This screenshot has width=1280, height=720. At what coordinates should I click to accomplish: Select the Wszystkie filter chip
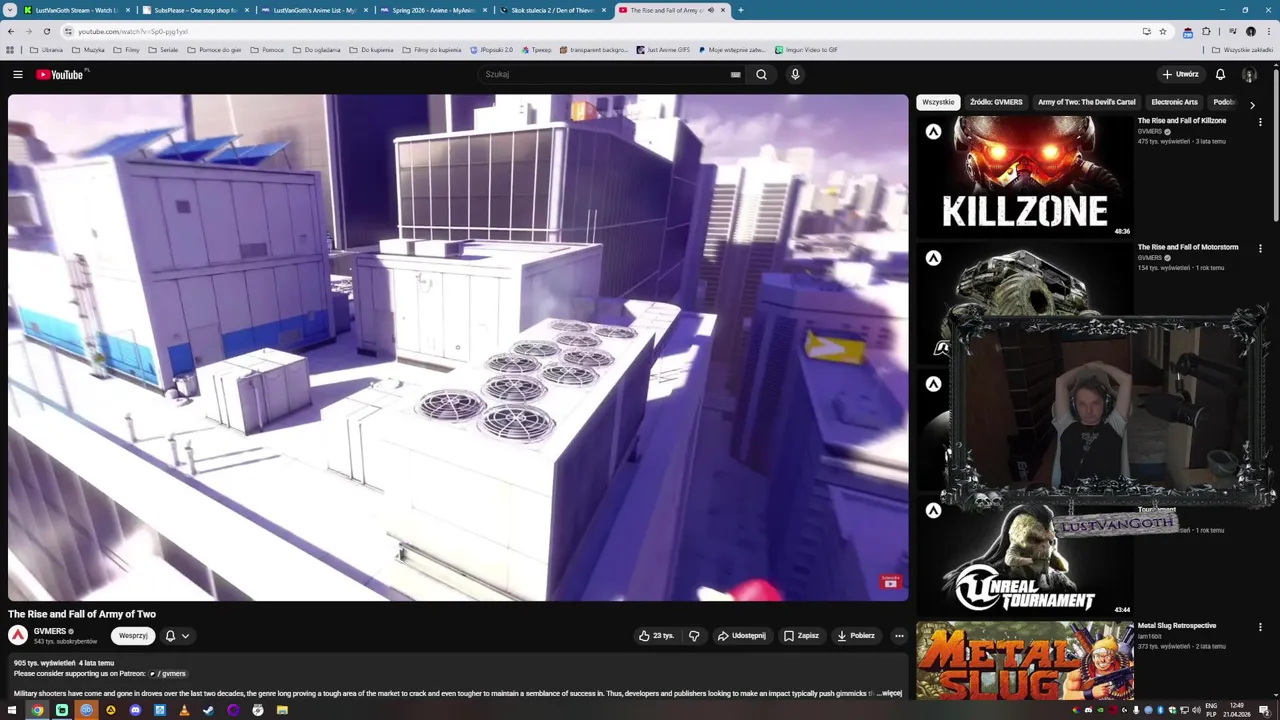[938, 102]
